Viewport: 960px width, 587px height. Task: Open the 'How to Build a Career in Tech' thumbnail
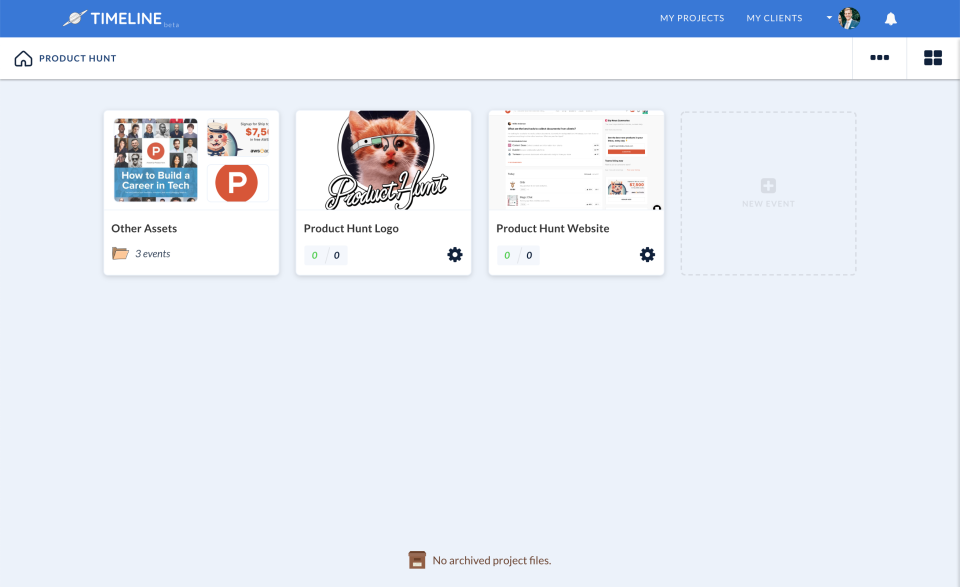tap(156, 160)
